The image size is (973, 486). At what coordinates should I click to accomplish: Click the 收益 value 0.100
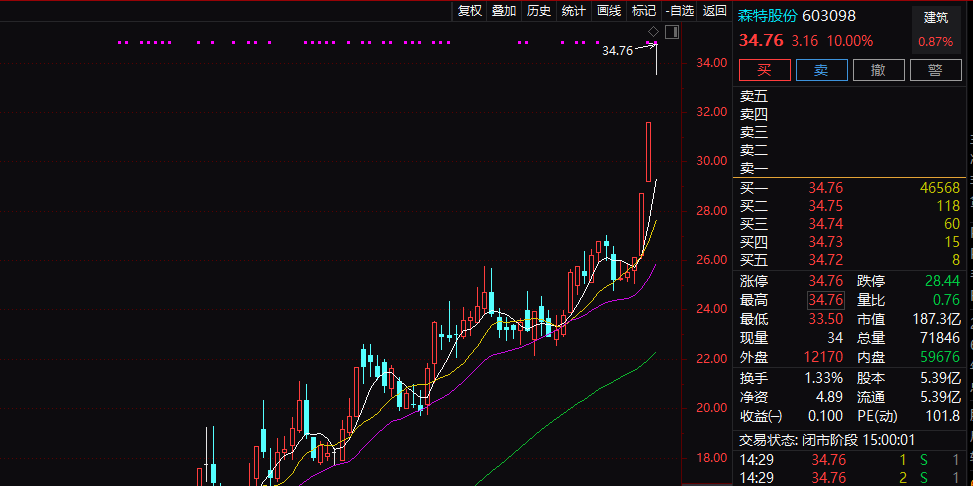[x=825, y=416]
